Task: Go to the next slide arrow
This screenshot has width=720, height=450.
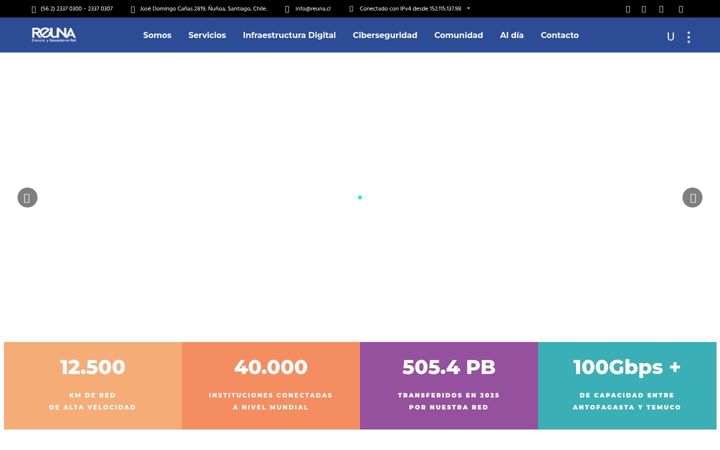Action: point(692,197)
